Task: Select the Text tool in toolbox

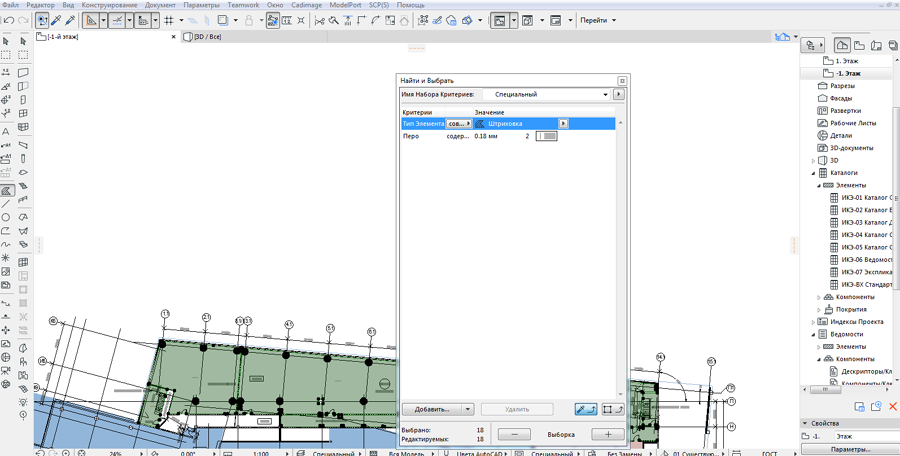Action: [6, 132]
